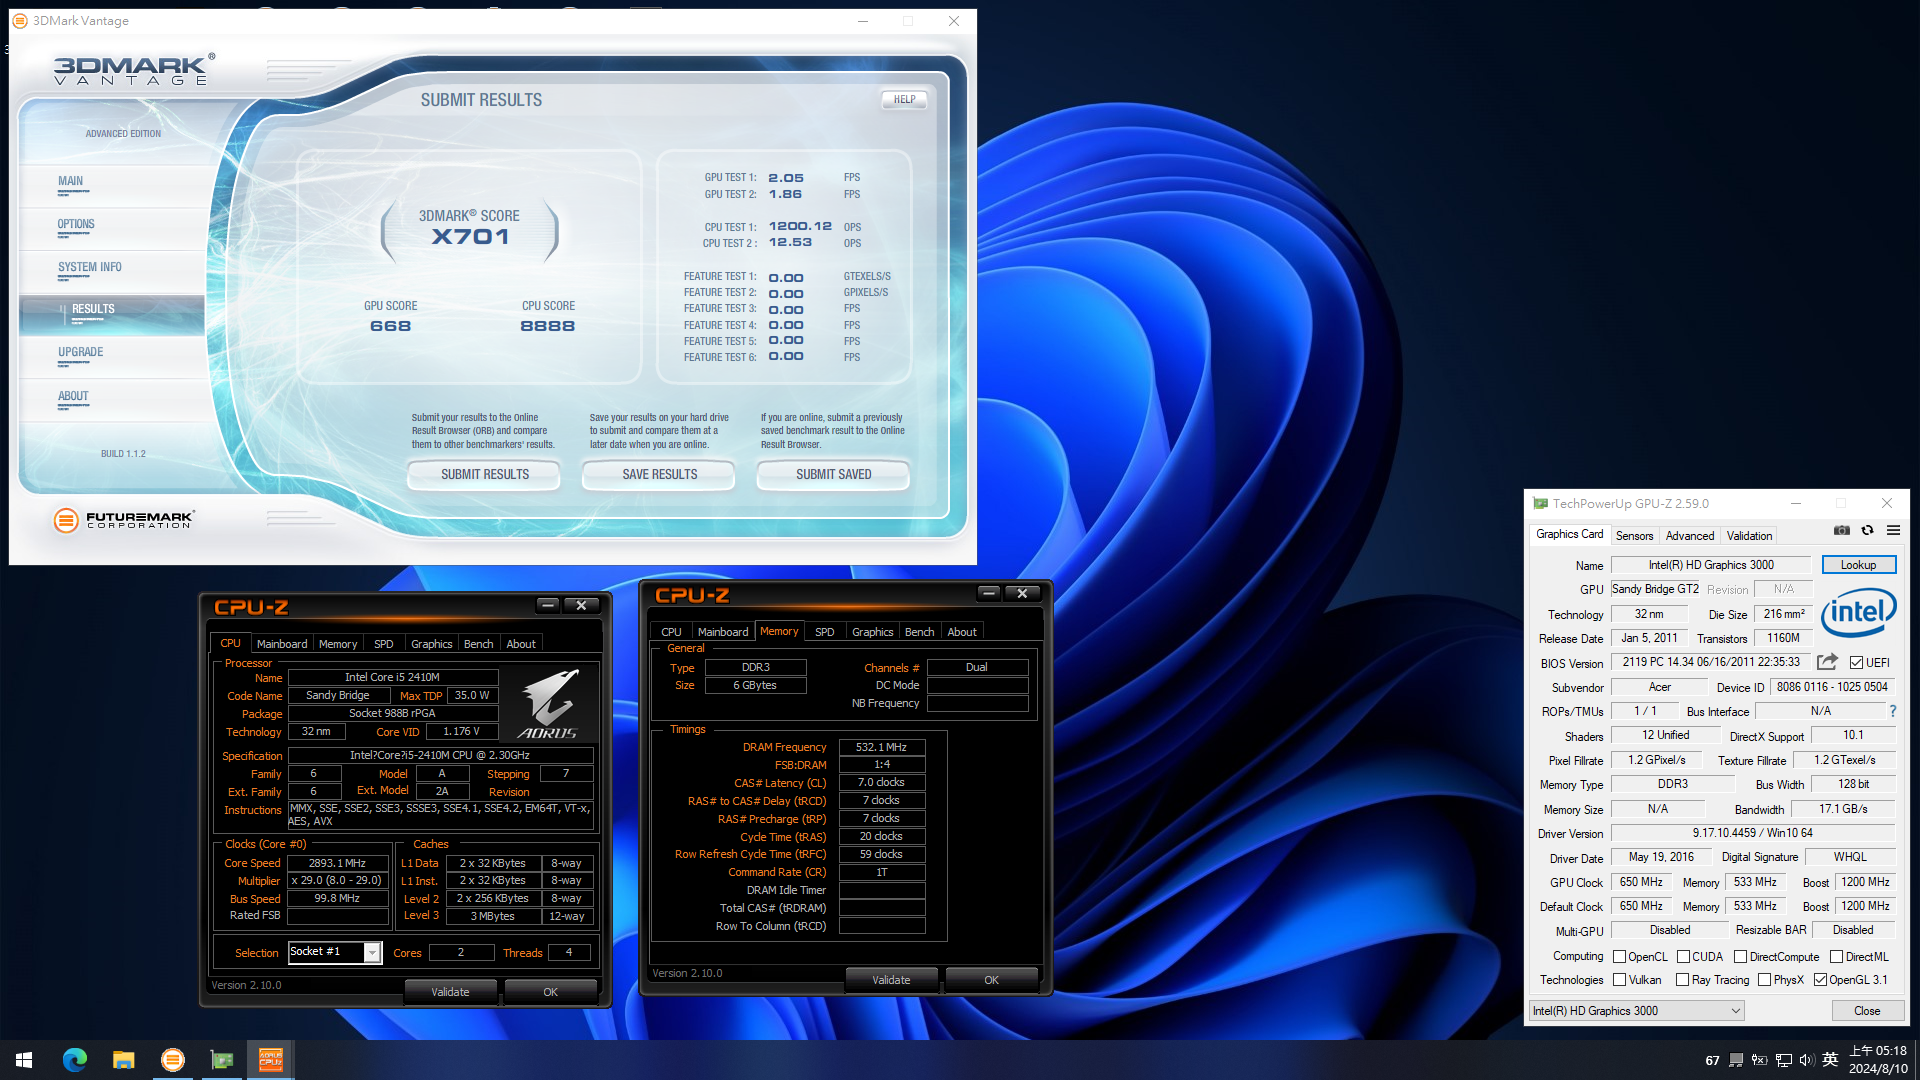Click 3DMark Vantage title bar icon
This screenshot has width=1920, height=1080.
point(20,21)
